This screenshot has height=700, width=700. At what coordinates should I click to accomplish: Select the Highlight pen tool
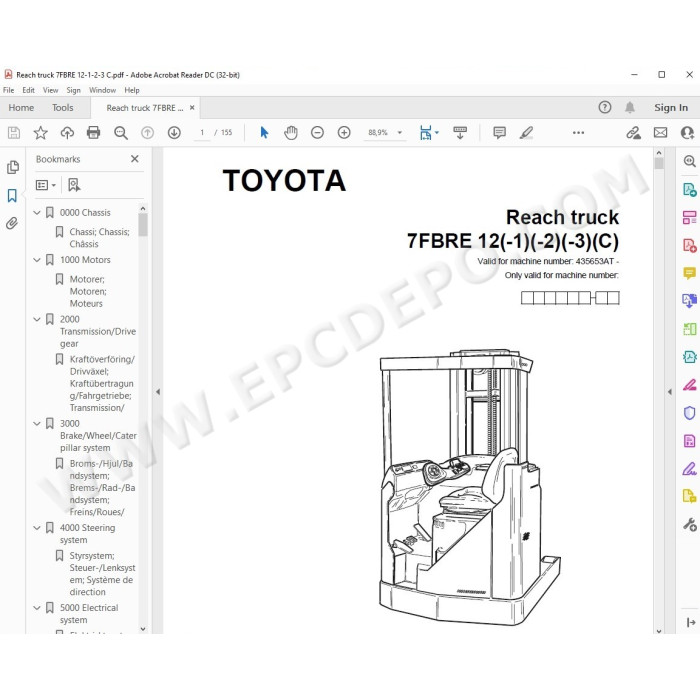pyautogui.click(x=526, y=133)
